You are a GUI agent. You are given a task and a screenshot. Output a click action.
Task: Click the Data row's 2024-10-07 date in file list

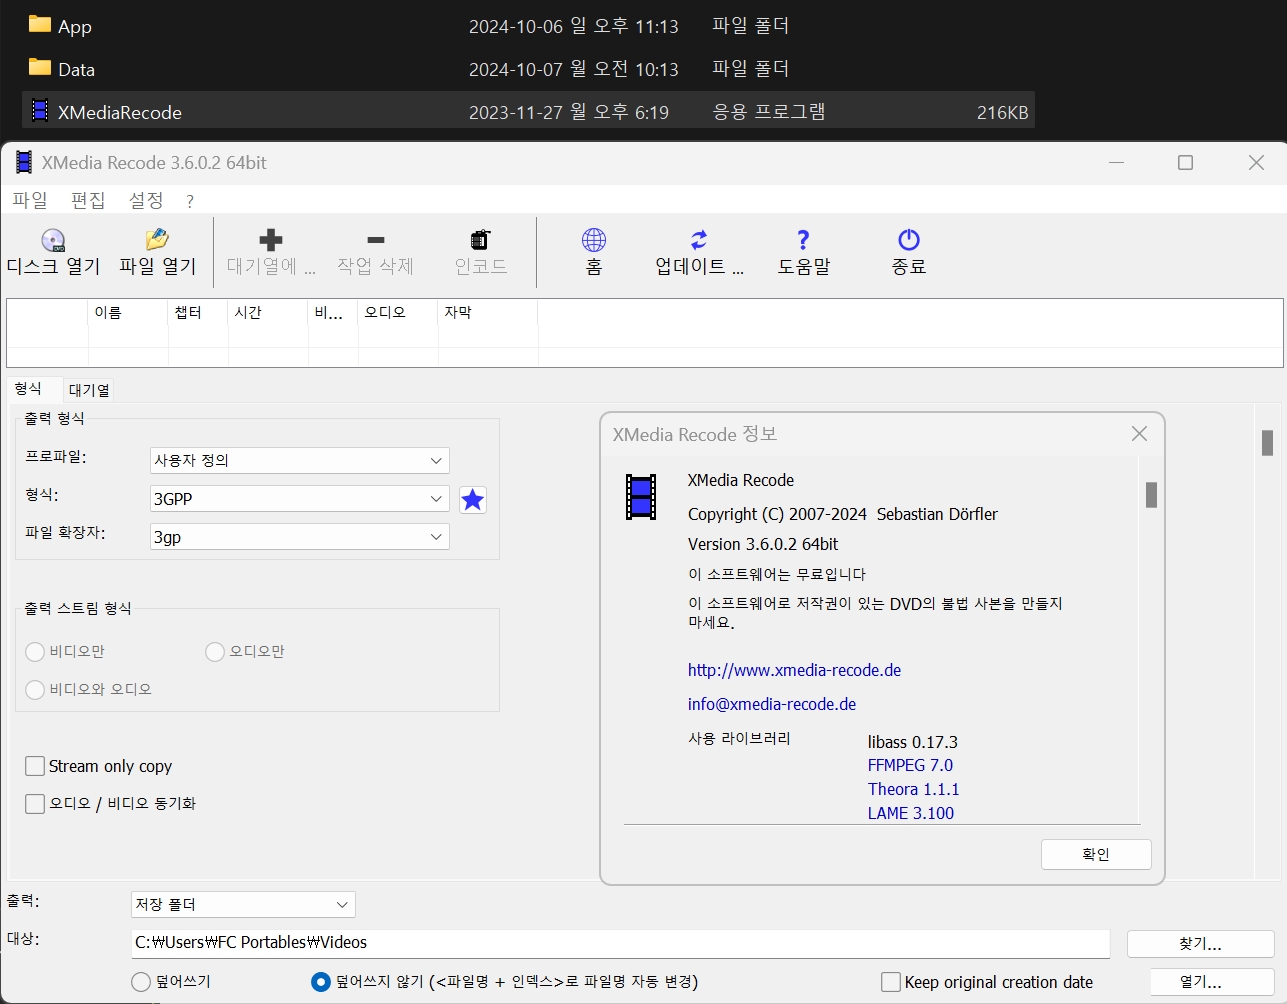tap(574, 69)
